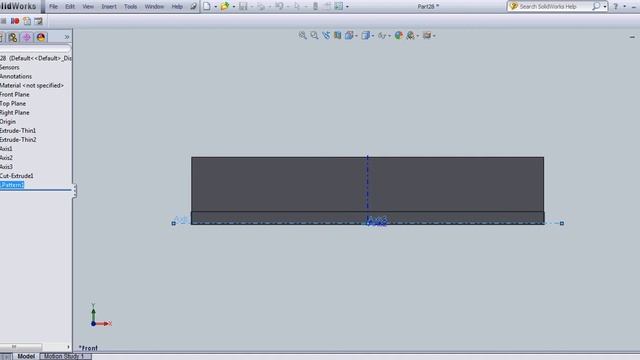
Task: Click the macro Stop icon
Action: click(3, 21)
